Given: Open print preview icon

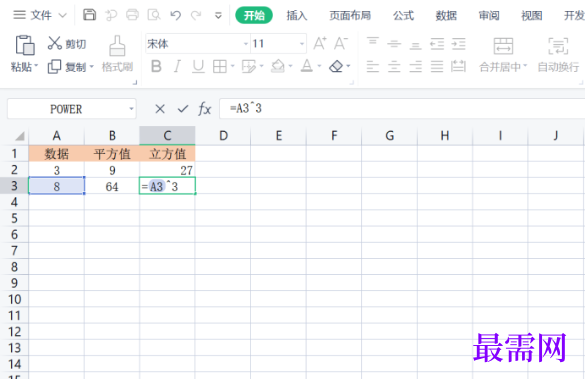Looking at the screenshot, I should (x=154, y=15).
